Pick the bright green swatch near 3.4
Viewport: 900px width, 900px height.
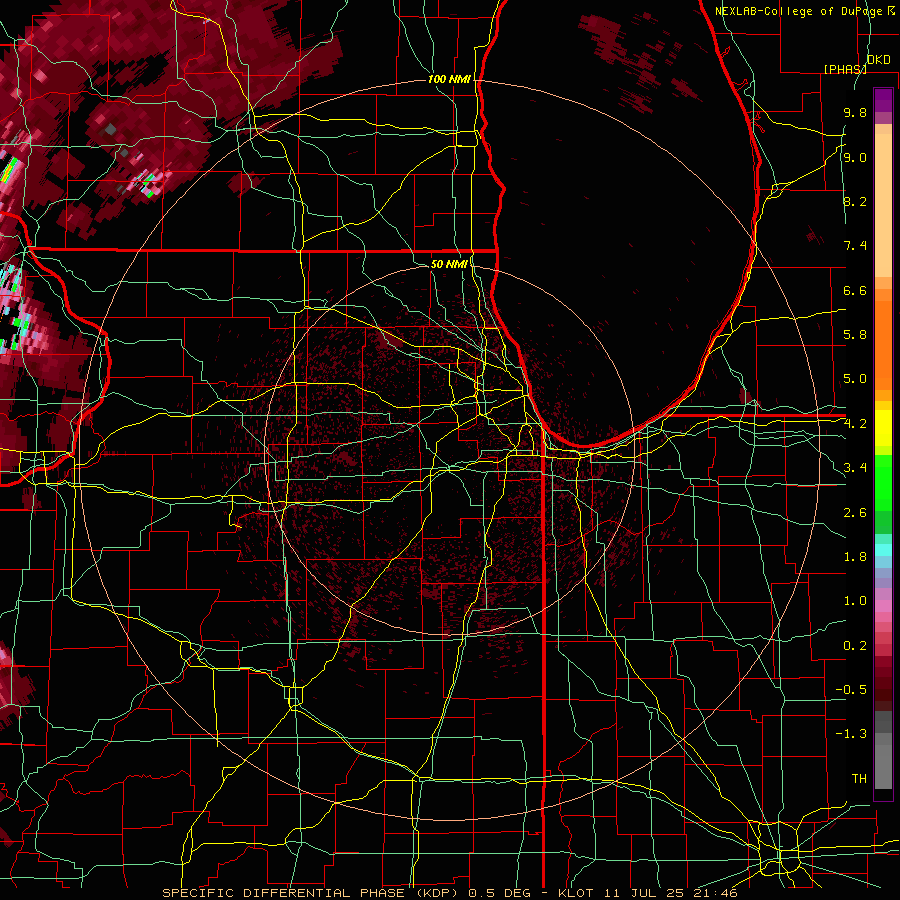click(x=883, y=483)
